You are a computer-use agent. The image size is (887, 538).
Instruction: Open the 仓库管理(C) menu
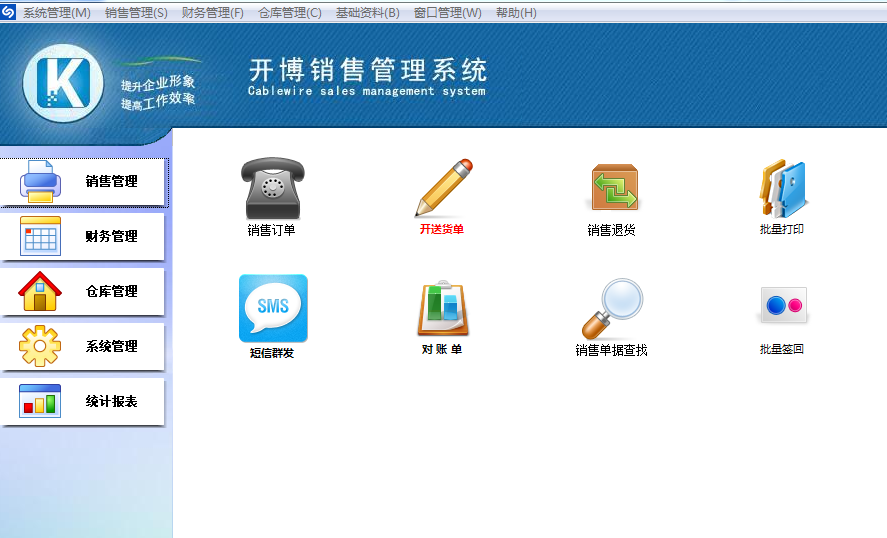click(x=290, y=12)
